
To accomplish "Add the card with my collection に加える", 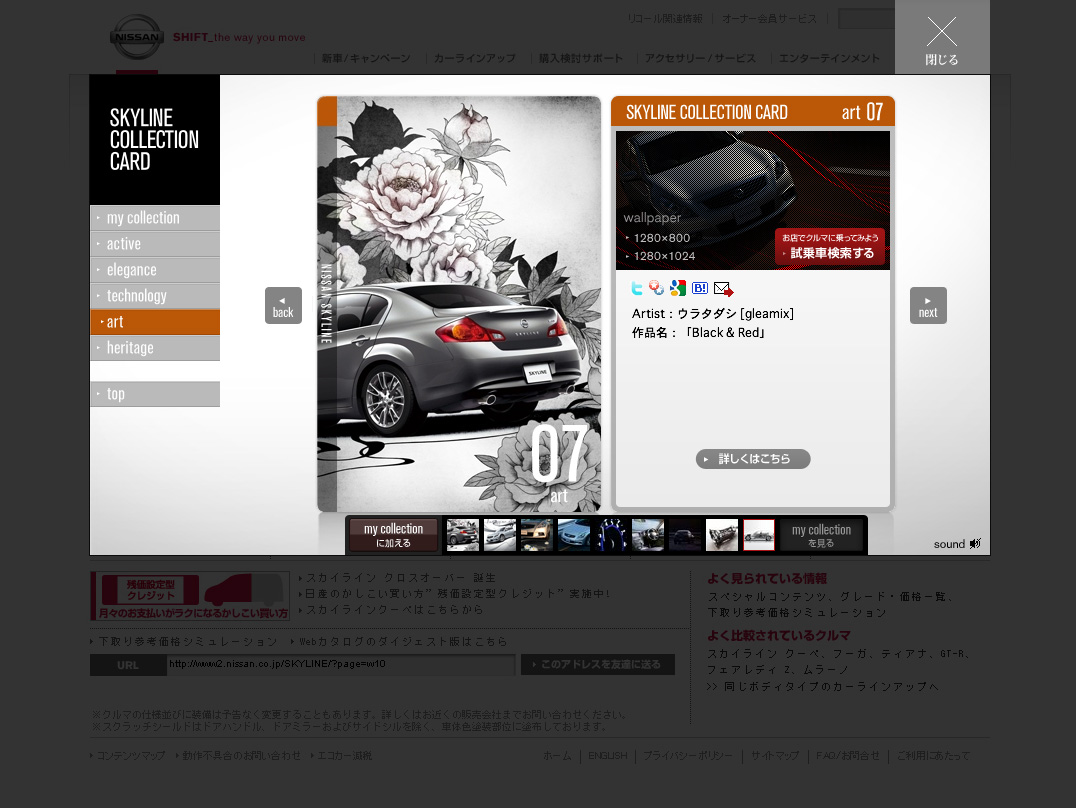I will click(x=393, y=535).
